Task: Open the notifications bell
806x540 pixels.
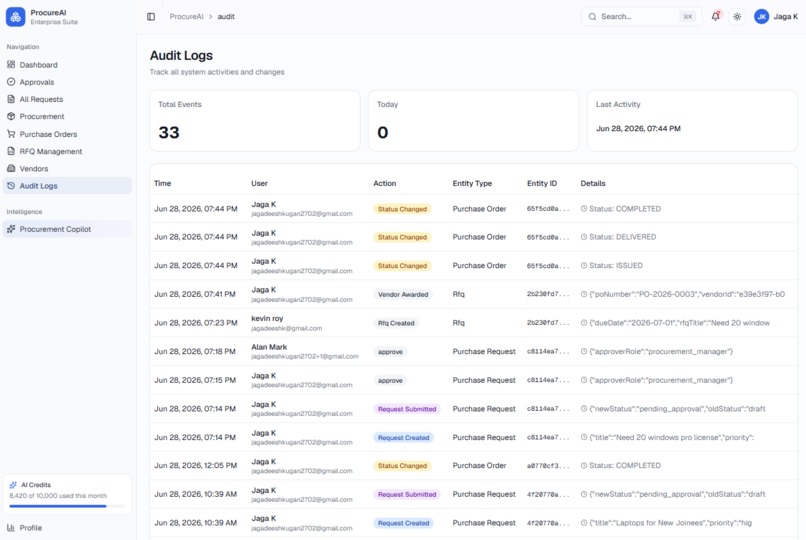Action: point(716,16)
